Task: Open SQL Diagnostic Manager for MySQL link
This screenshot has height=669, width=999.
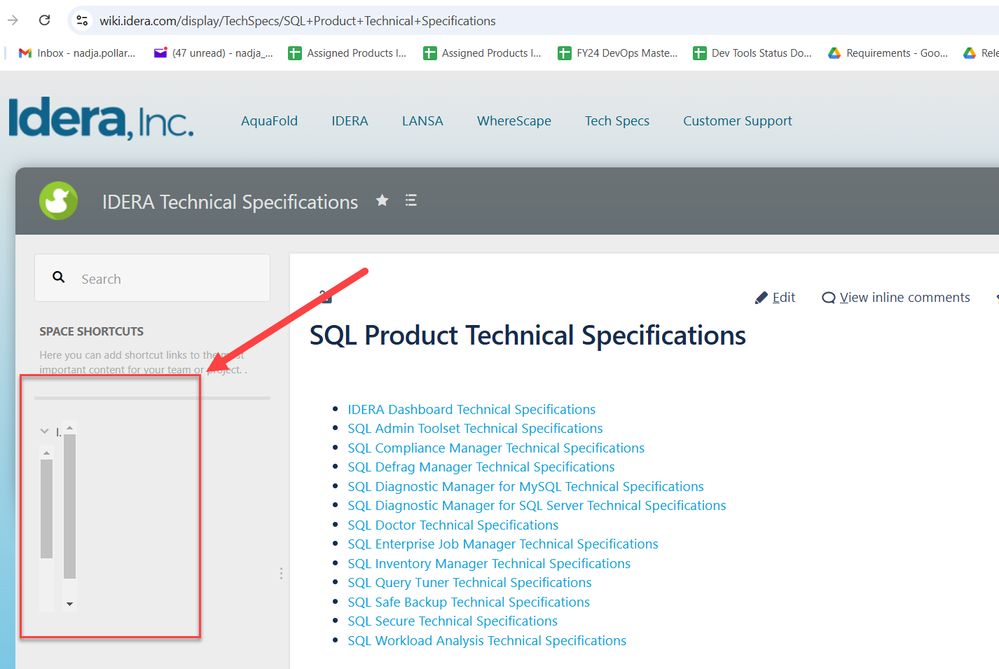Action: [x=526, y=486]
